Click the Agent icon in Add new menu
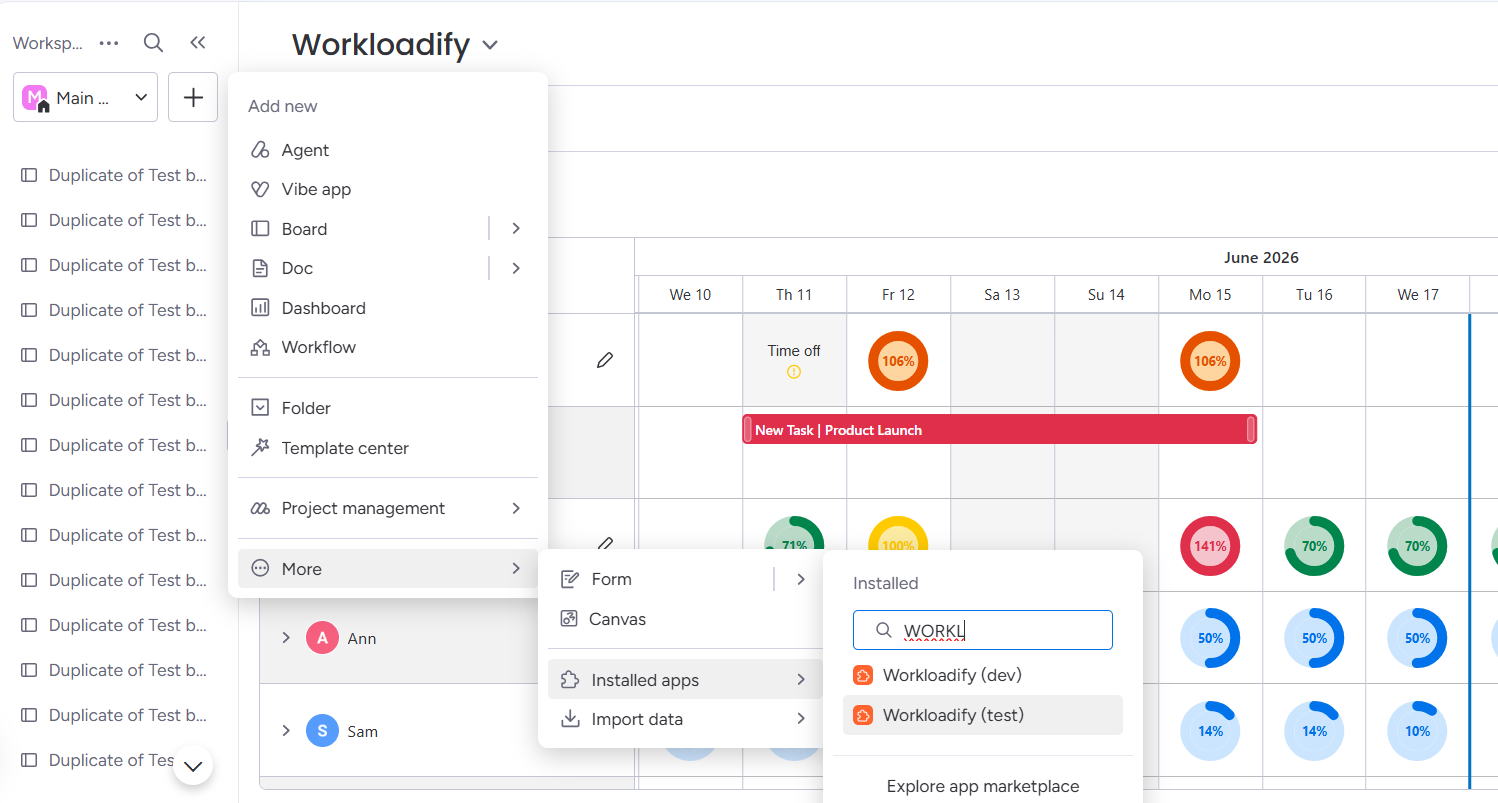The image size is (1498, 803). (260, 150)
